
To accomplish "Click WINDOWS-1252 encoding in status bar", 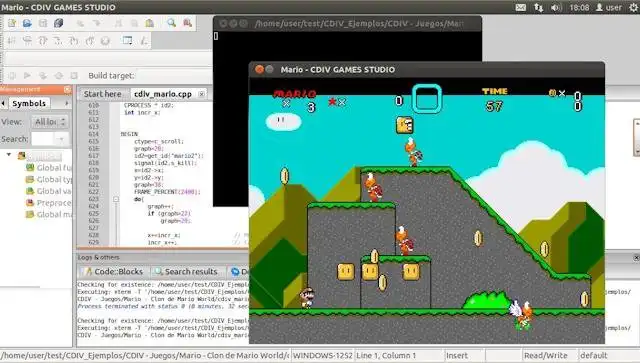I will point(322,355).
